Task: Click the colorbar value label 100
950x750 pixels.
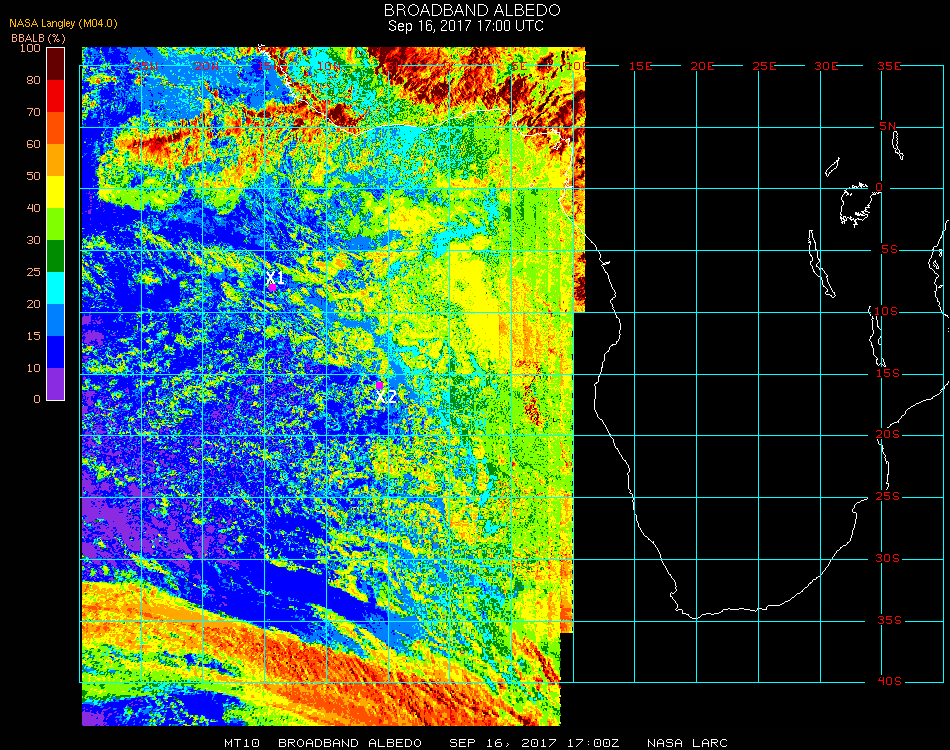Action: pos(30,48)
